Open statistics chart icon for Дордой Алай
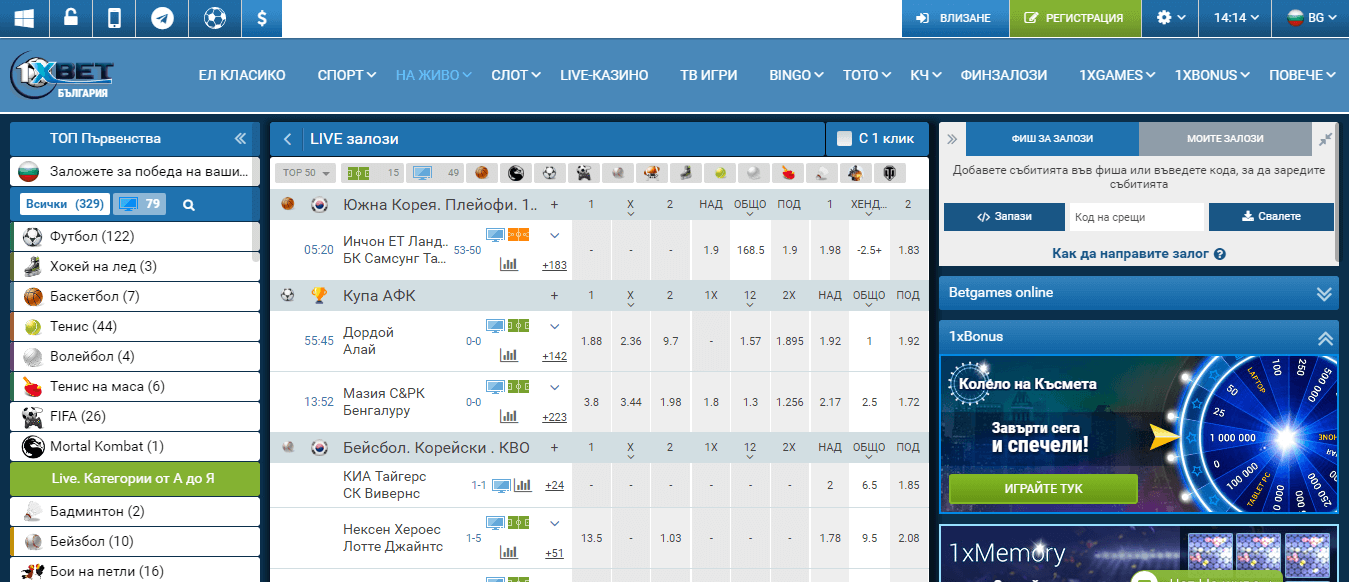The image size is (1349, 582). click(509, 355)
